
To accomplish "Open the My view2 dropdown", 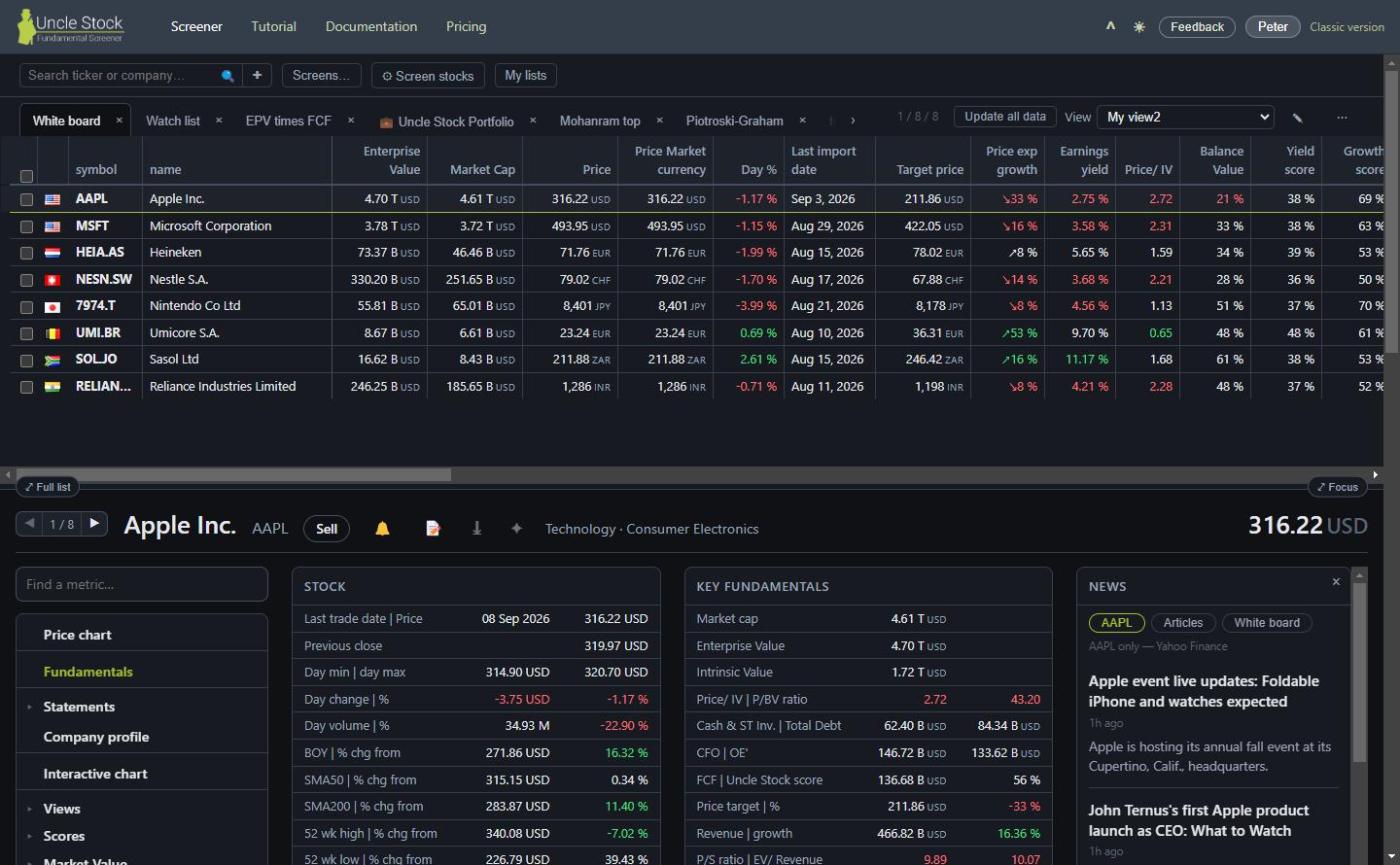I will coord(1186,117).
